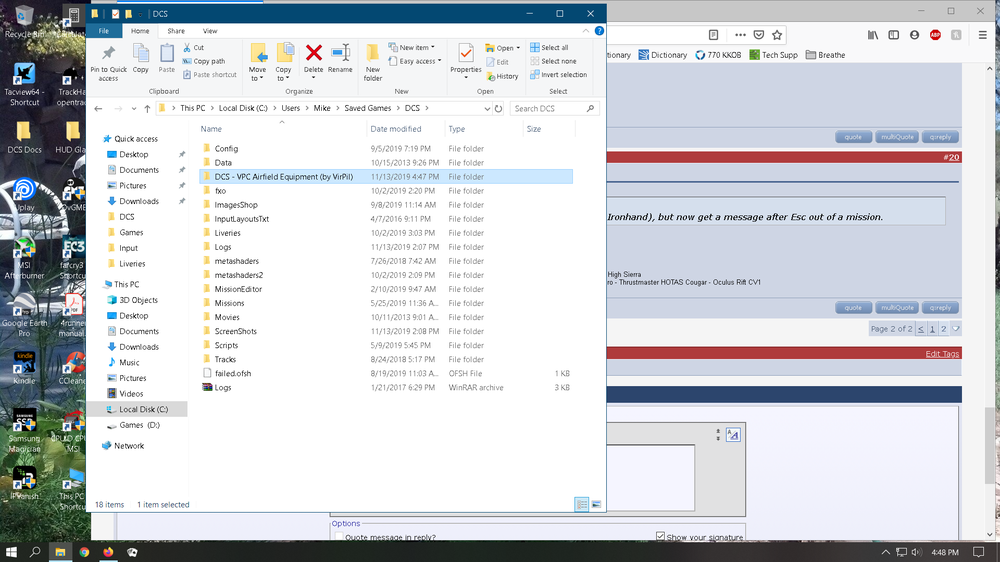Click taskbar search magnifier
1000x562 pixels.
36,552
